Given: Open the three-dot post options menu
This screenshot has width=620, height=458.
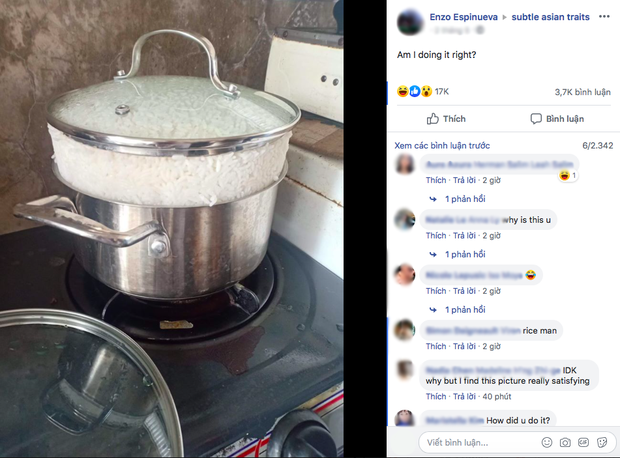Looking at the screenshot, I should point(604,17).
